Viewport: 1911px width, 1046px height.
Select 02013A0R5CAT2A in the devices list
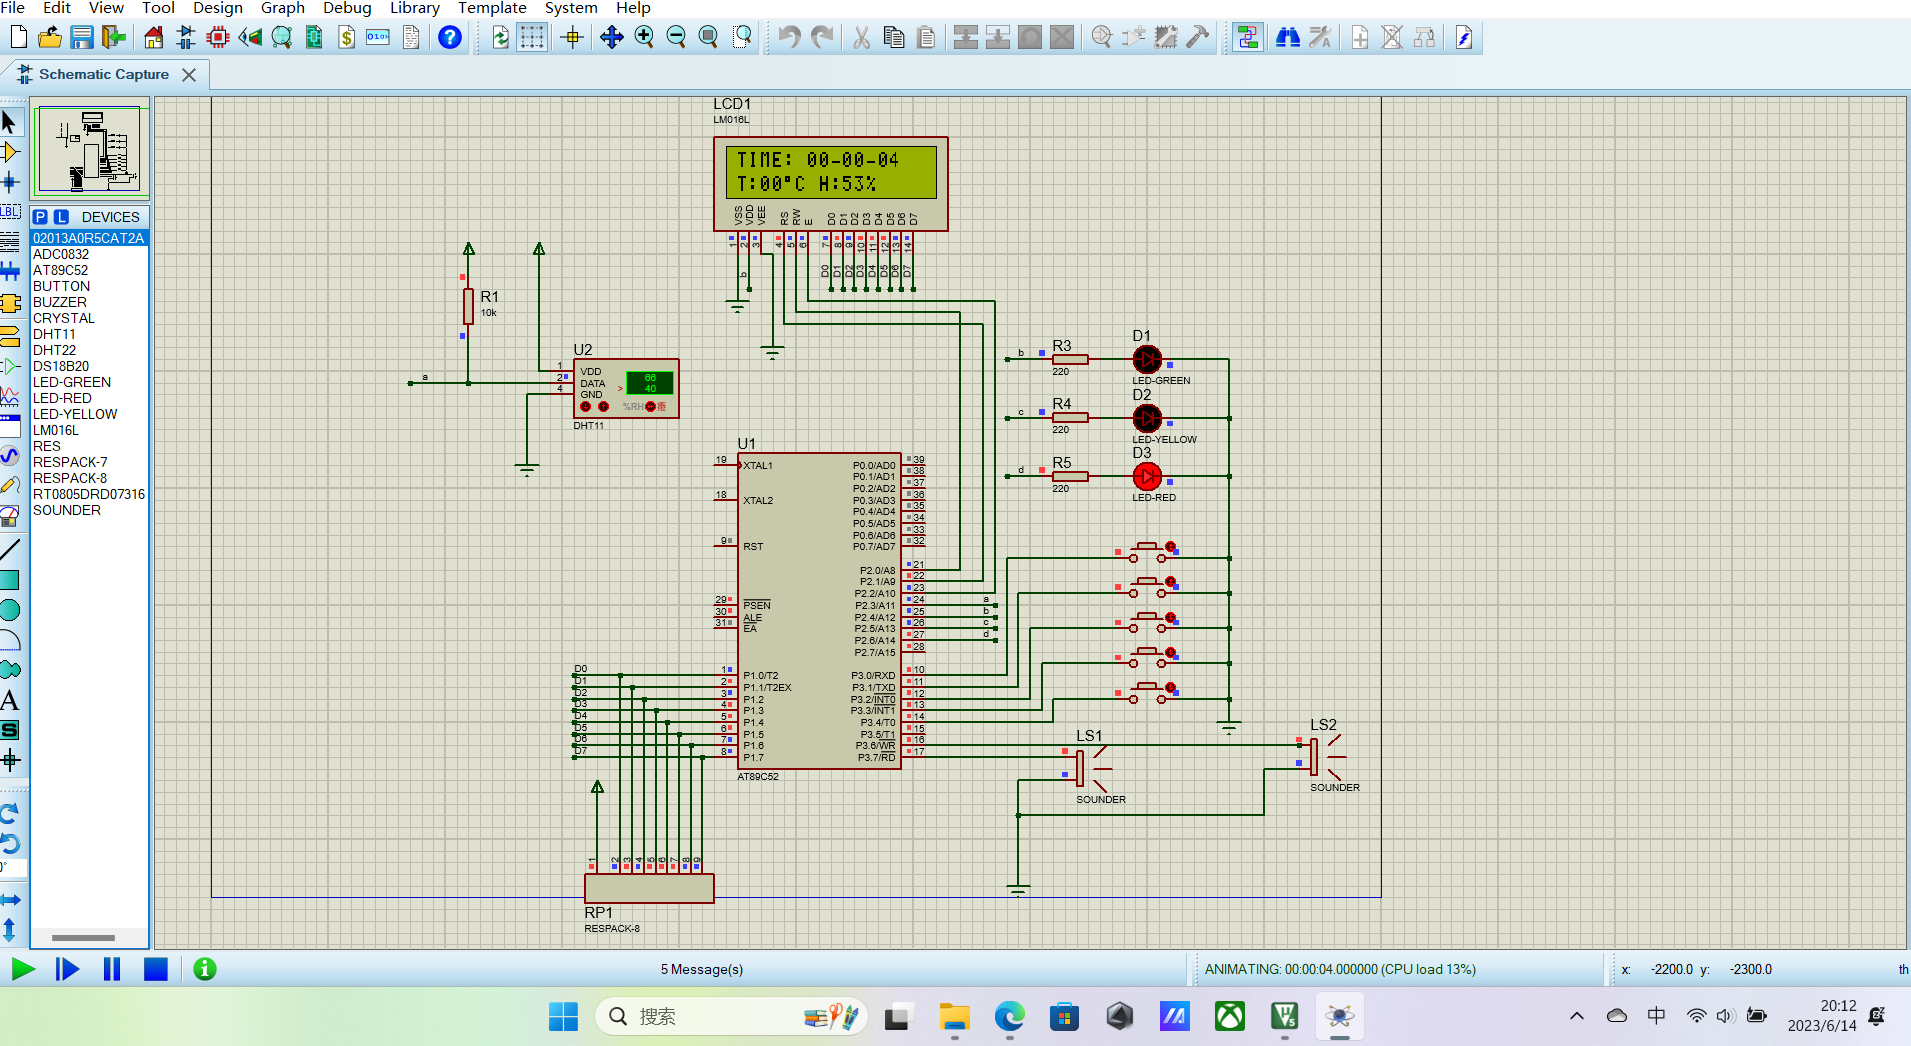[89, 238]
